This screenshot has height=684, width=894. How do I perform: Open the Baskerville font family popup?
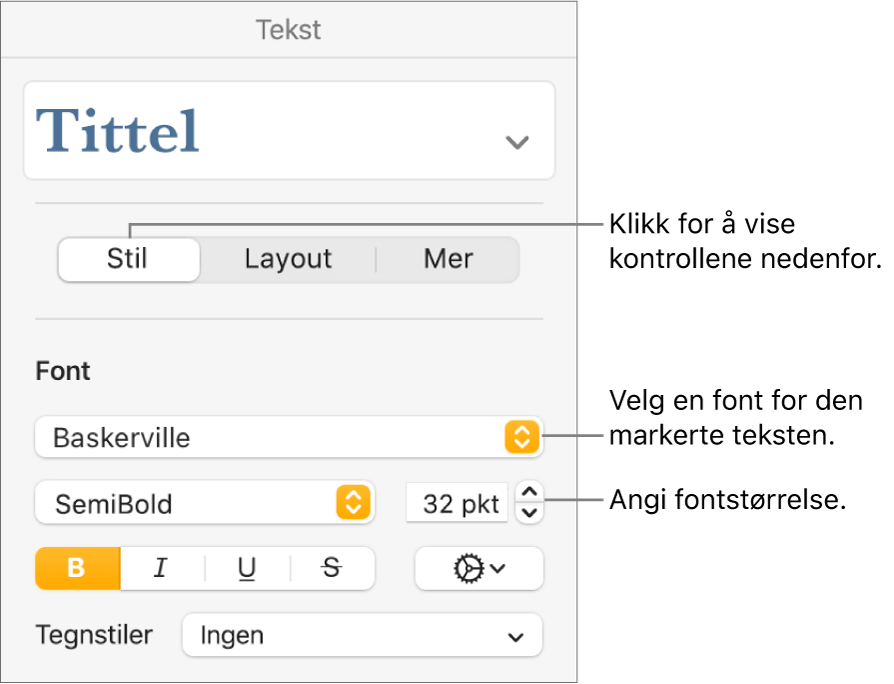pyautogui.click(x=289, y=437)
